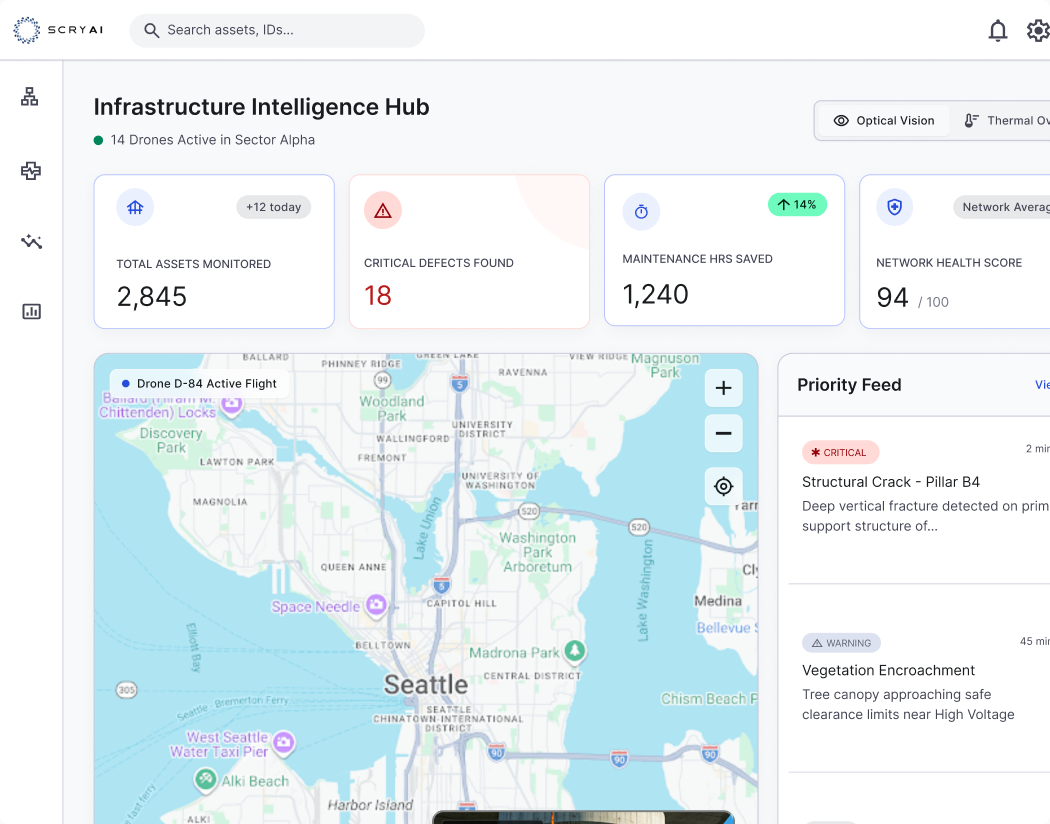Recenter map with locate target button
Image resolution: width=1050 pixels, height=824 pixels.
tap(723, 486)
